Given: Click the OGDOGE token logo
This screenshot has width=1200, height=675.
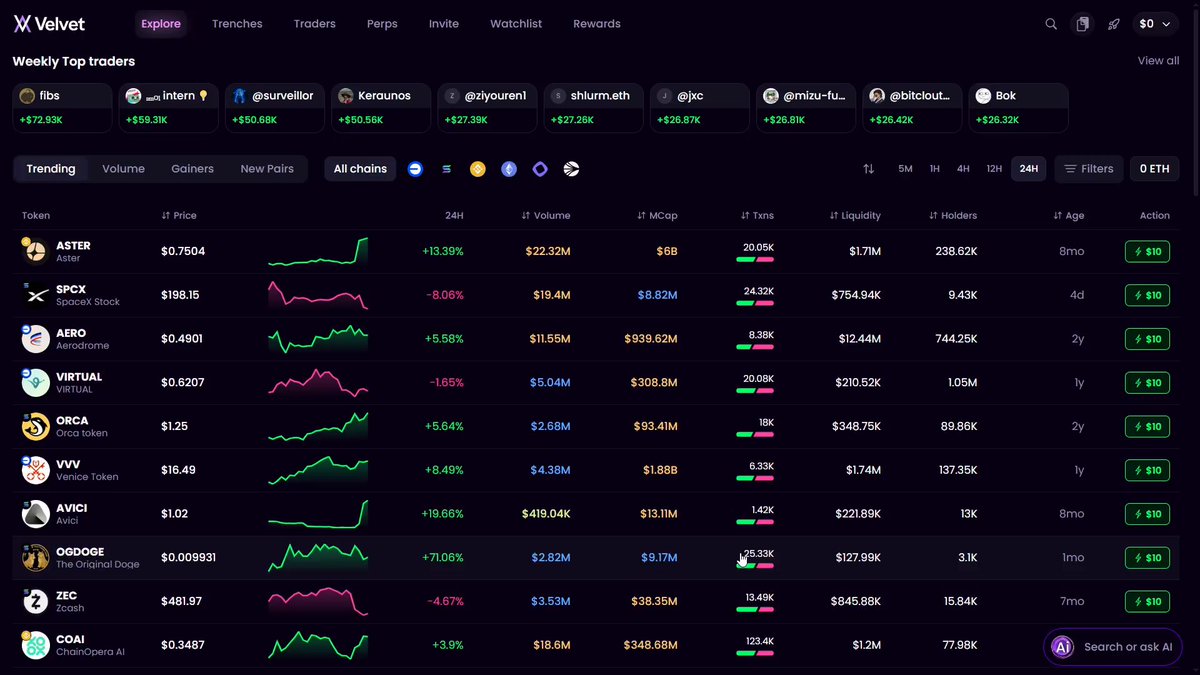Looking at the screenshot, I should [x=36, y=558].
